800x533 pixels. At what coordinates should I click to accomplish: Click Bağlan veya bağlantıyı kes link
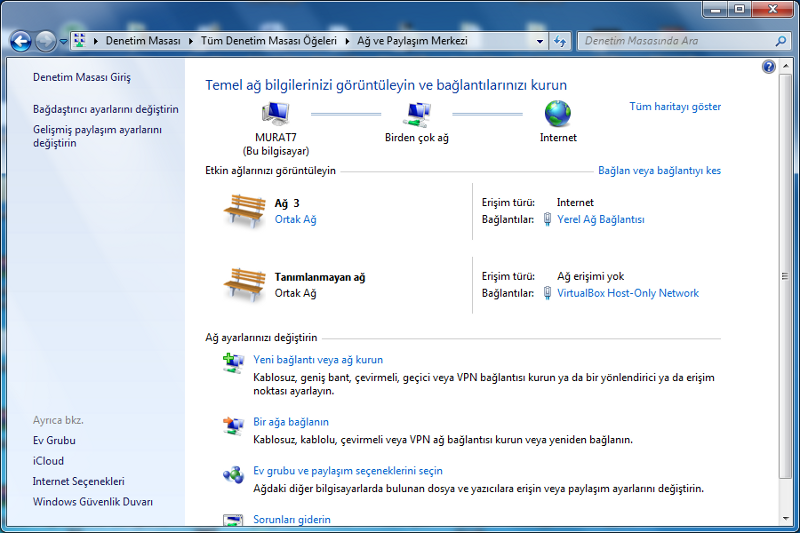[x=659, y=170]
